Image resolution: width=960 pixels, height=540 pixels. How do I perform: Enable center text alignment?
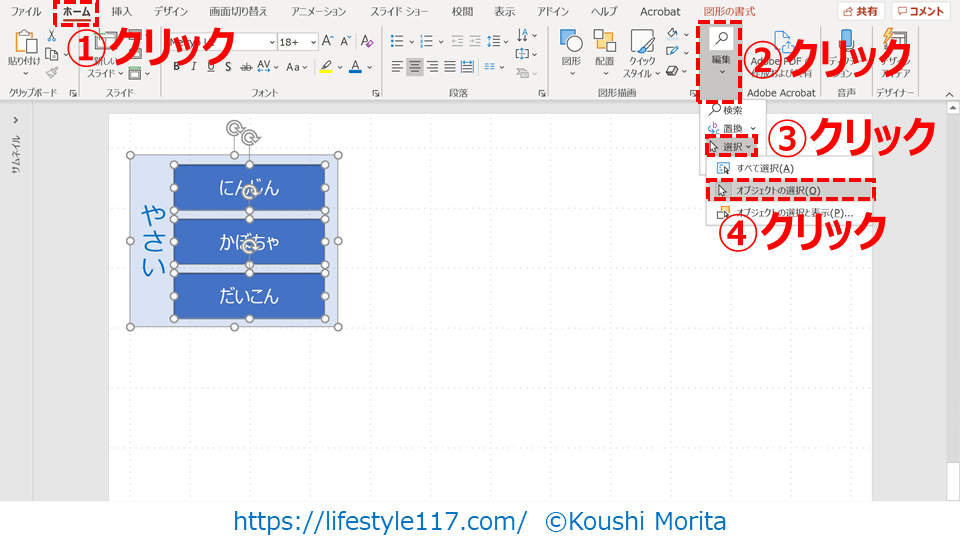(414, 67)
